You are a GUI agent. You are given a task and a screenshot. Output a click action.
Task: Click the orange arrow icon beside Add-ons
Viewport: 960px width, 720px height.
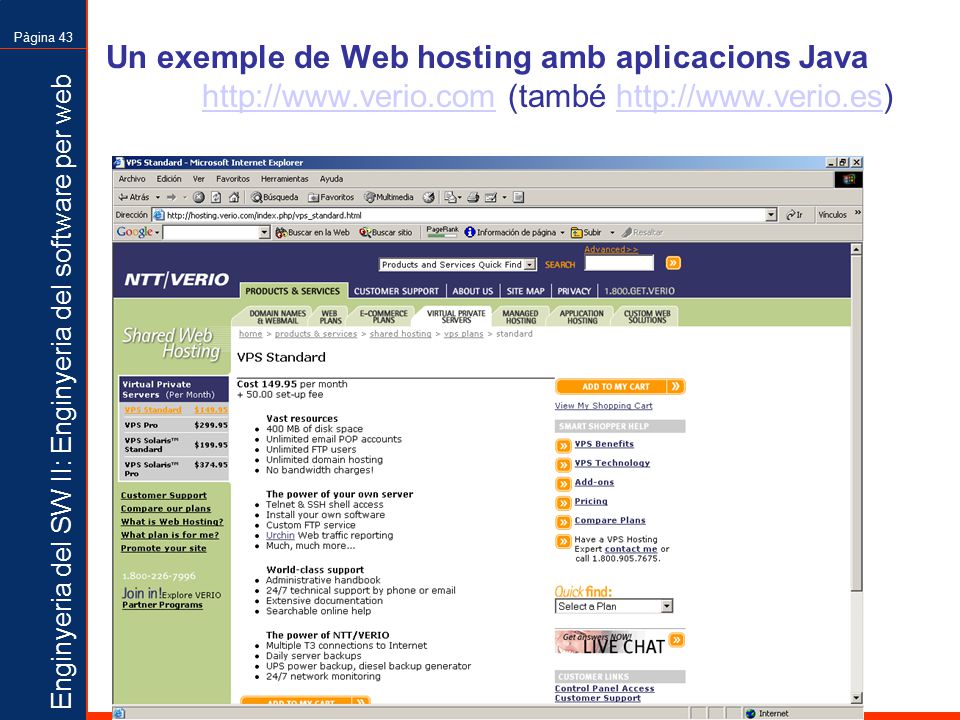click(x=563, y=484)
